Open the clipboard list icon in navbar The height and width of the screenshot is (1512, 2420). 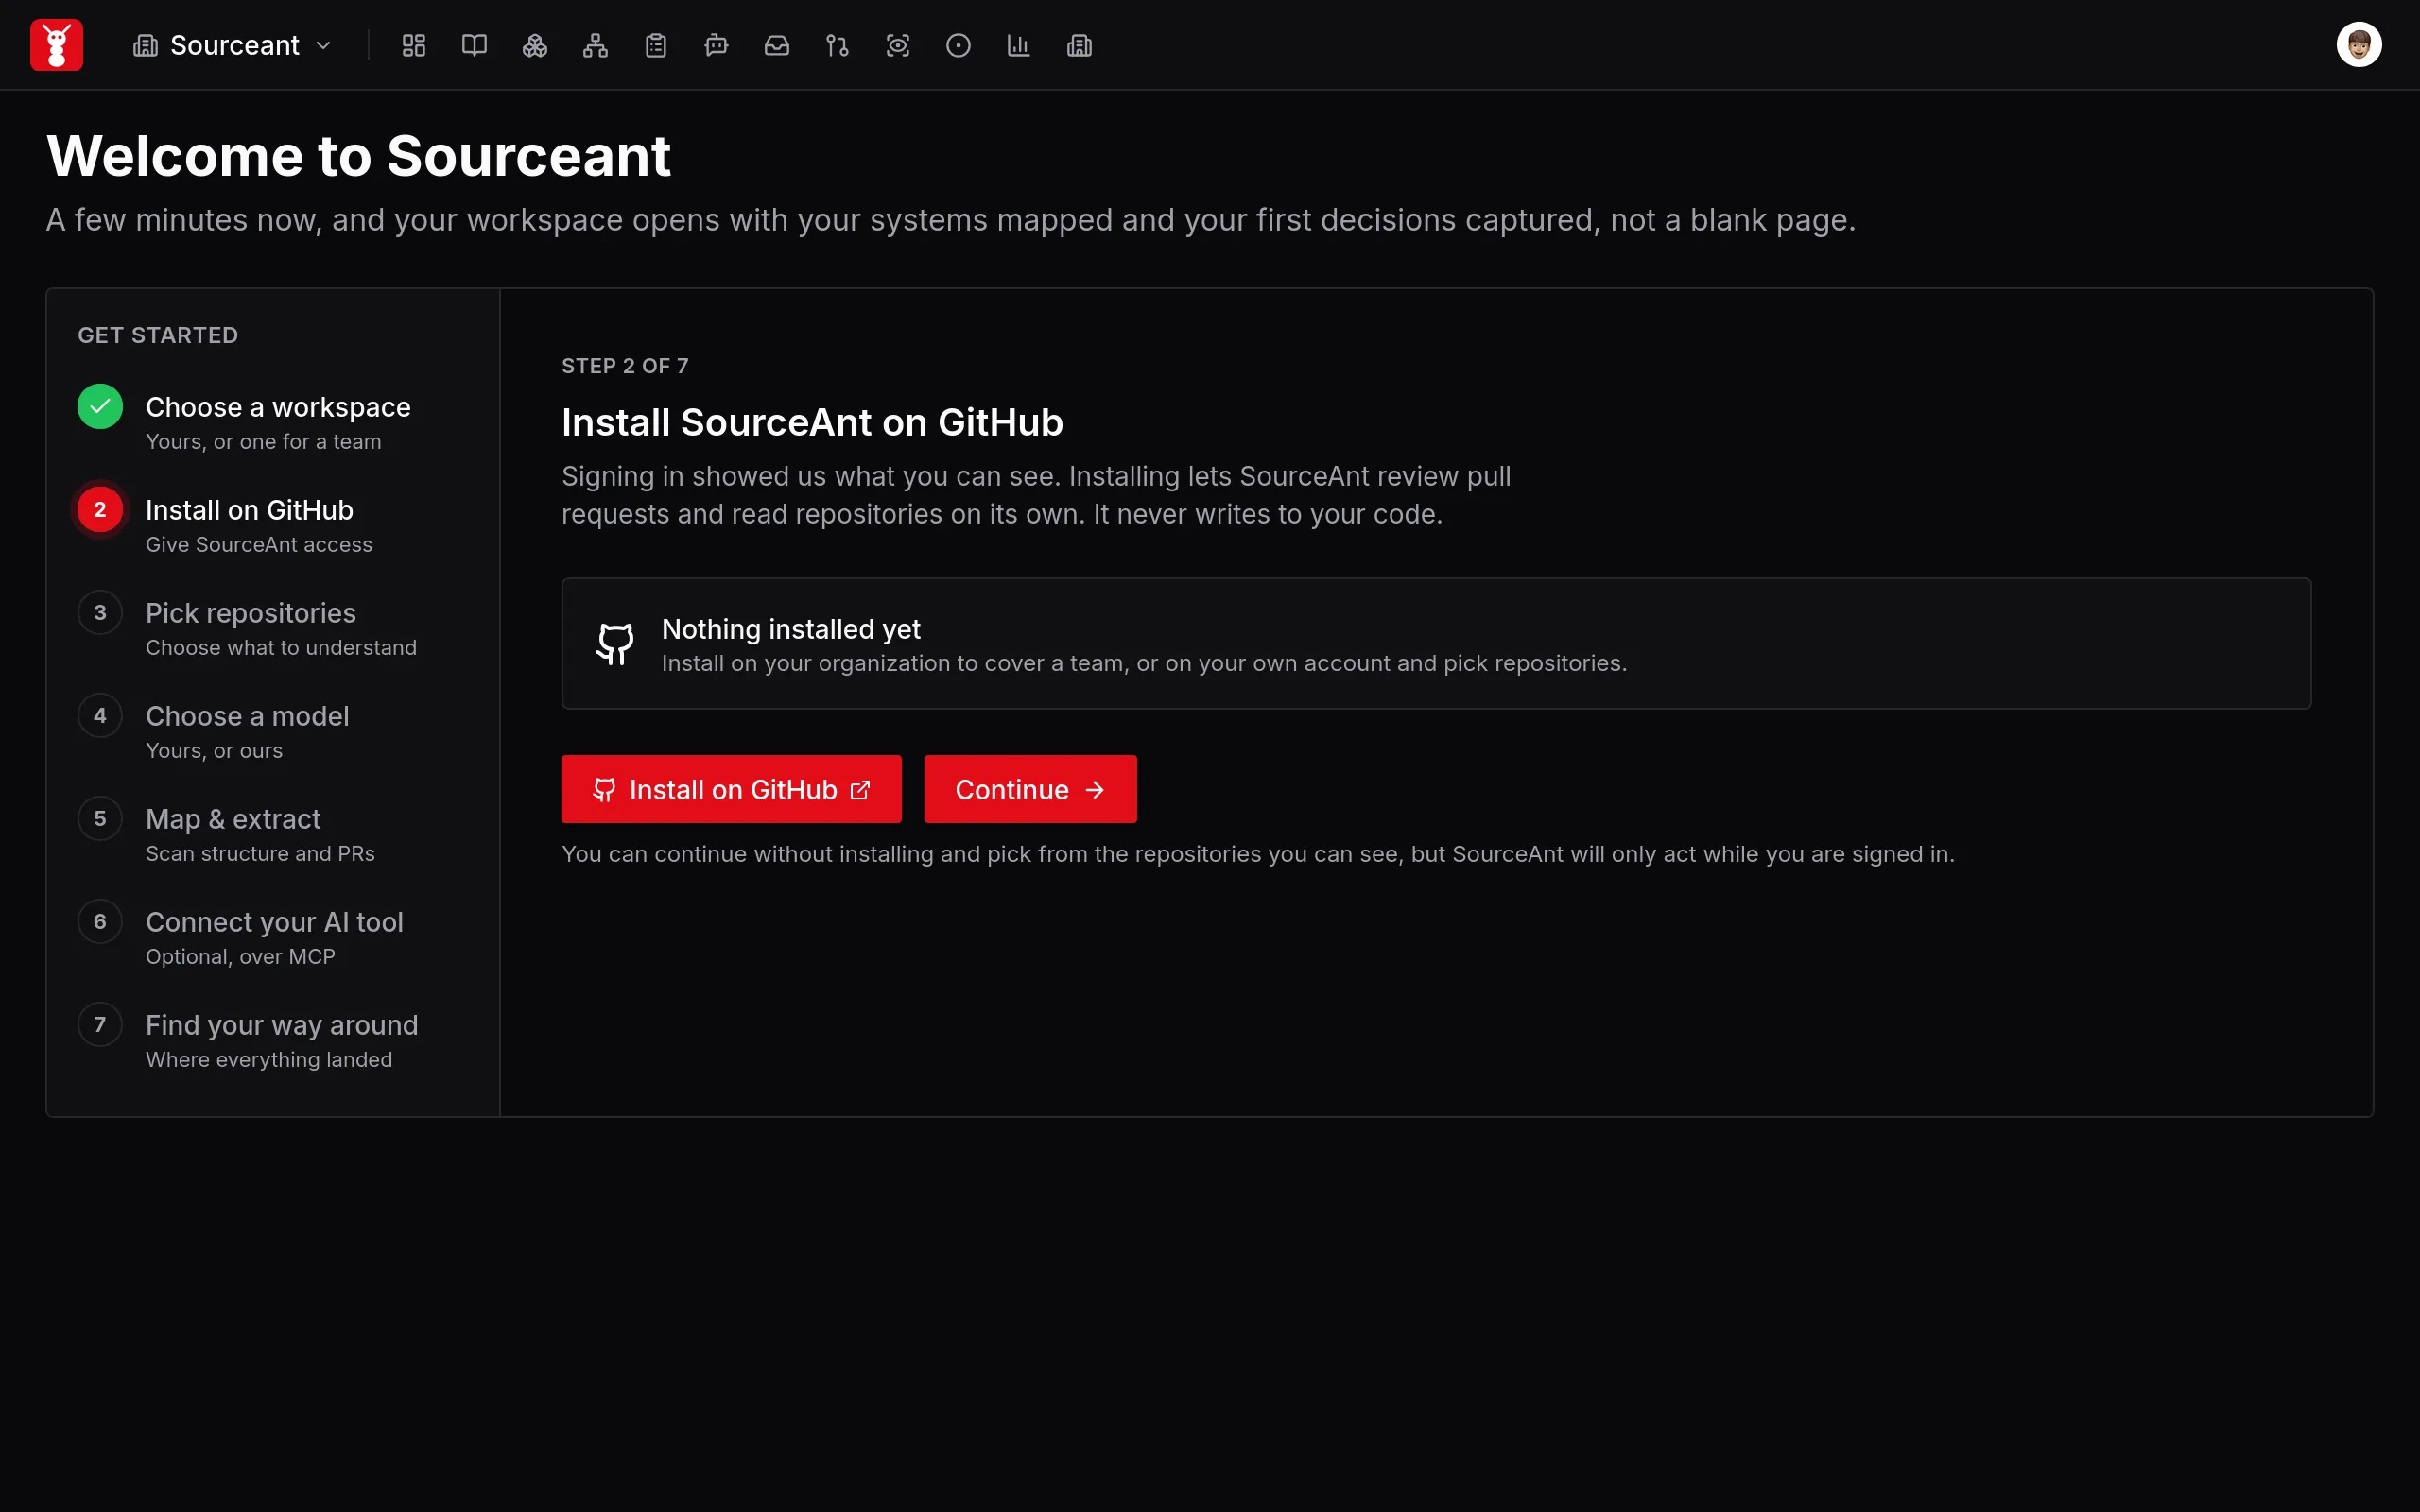(x=656, y=45)
